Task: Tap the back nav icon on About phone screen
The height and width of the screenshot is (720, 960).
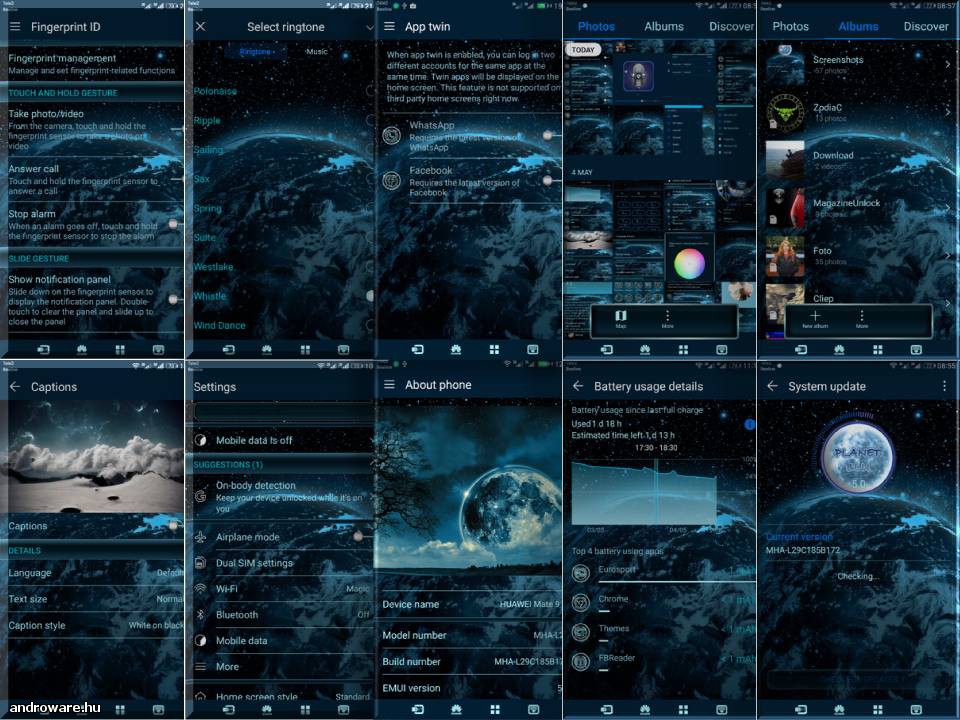Action: pos(418,709)
